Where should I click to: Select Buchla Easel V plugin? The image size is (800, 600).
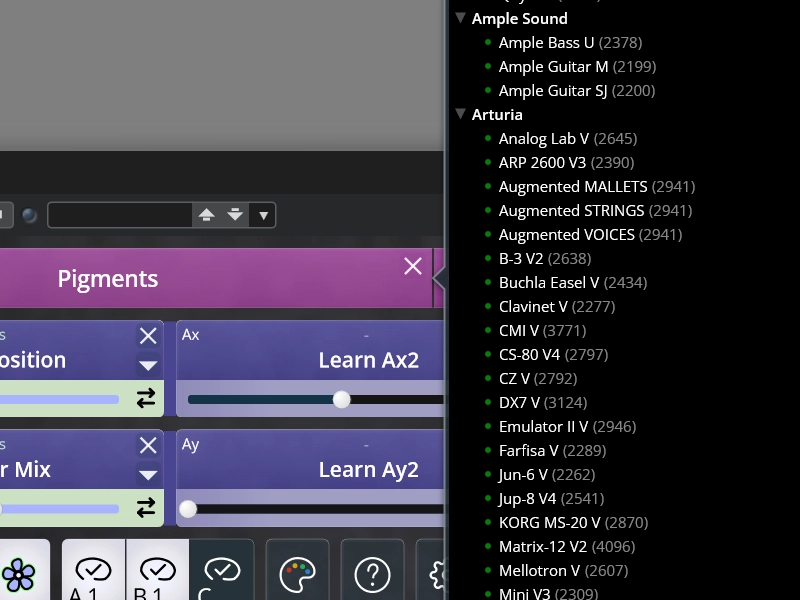(572, 283)
